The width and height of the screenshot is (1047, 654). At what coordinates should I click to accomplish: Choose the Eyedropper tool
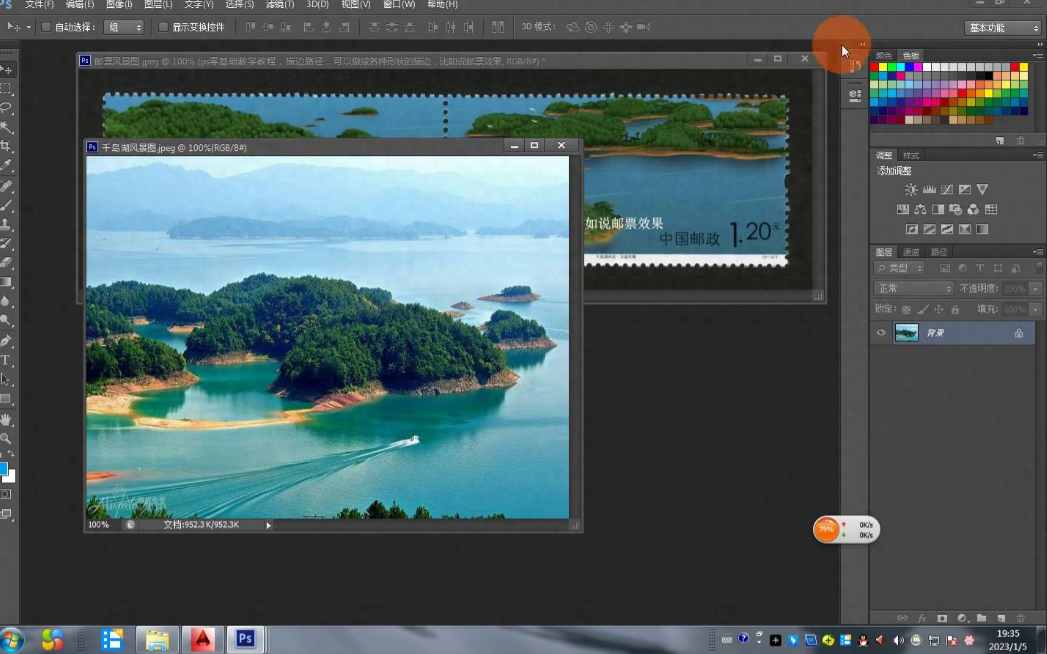(6, 165)
